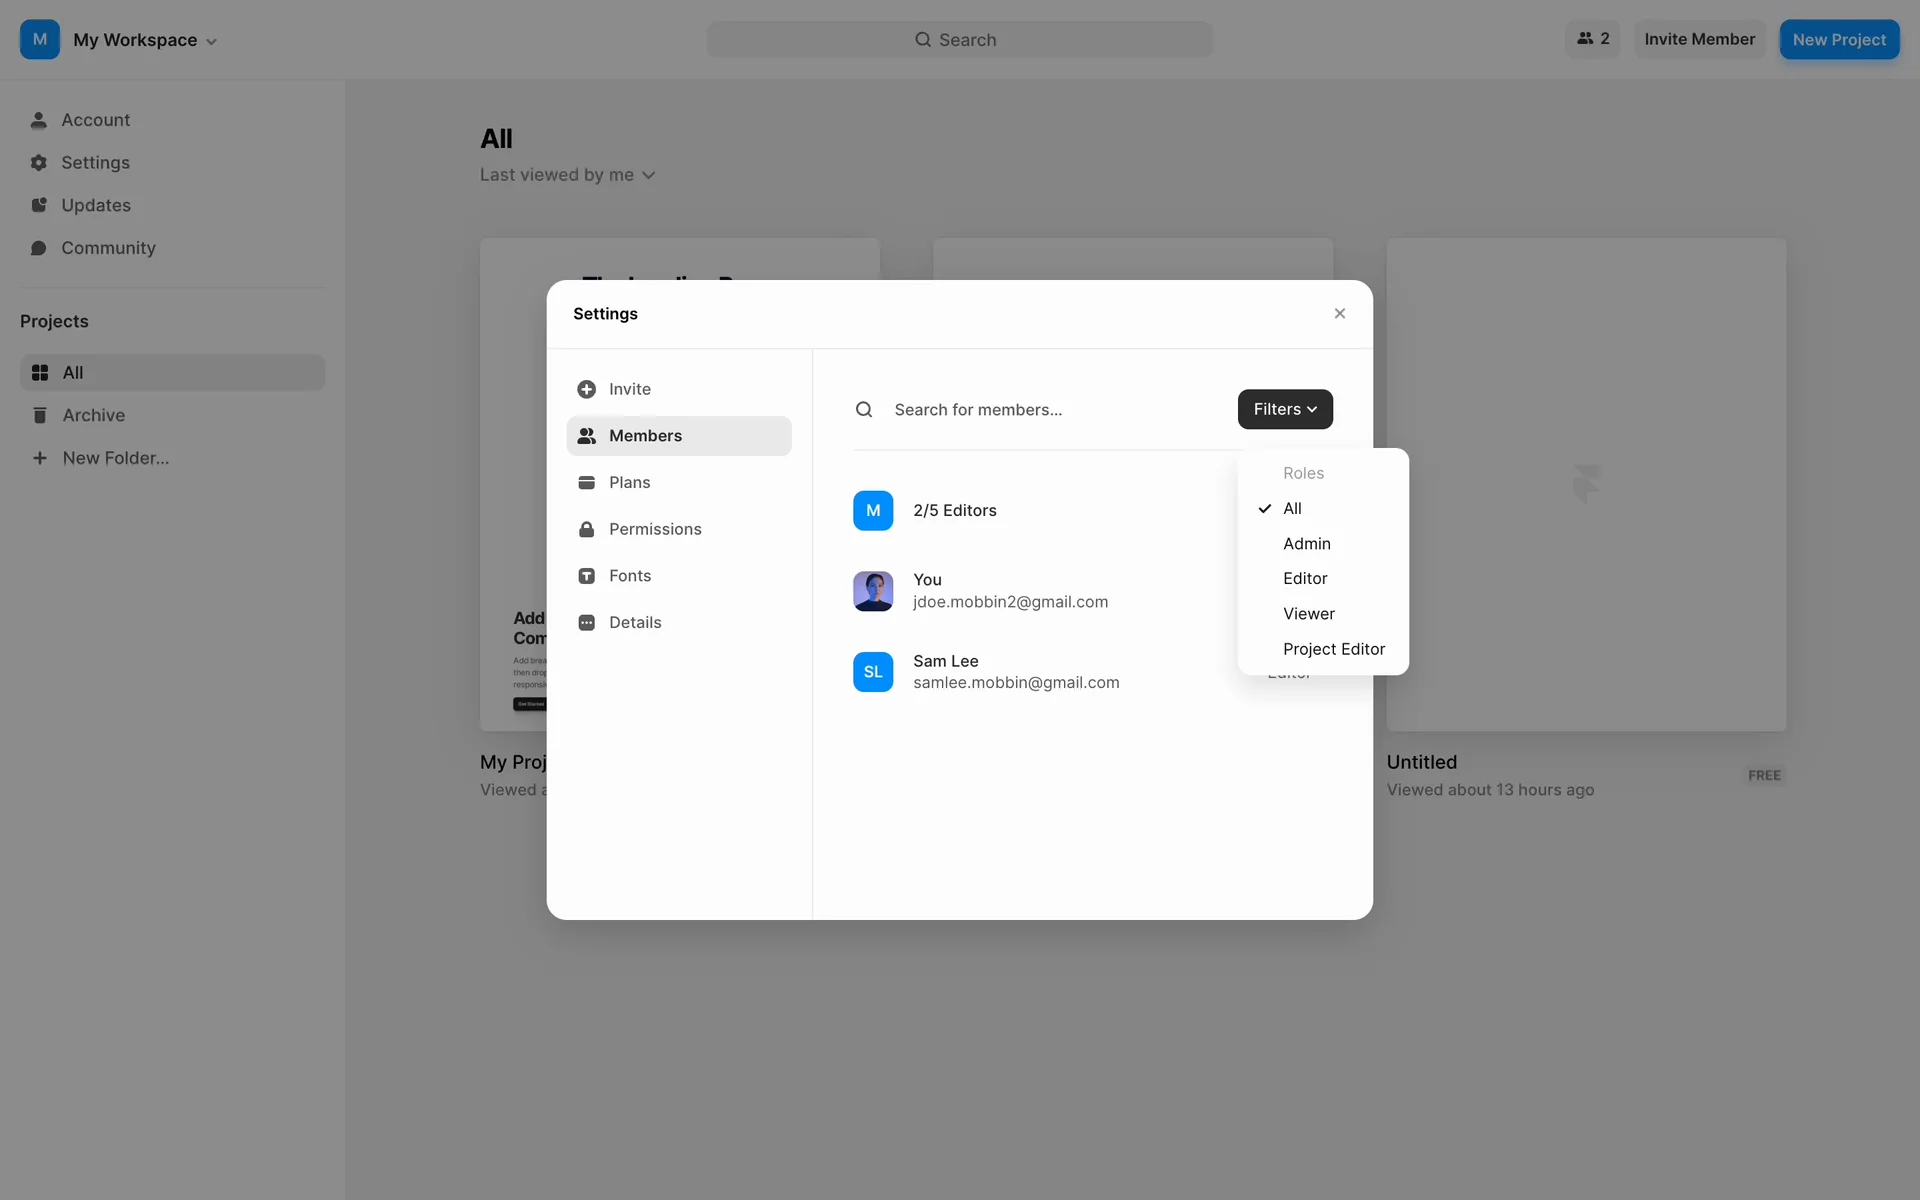
Task: Open the Plans section
Action: click(629, 482)
